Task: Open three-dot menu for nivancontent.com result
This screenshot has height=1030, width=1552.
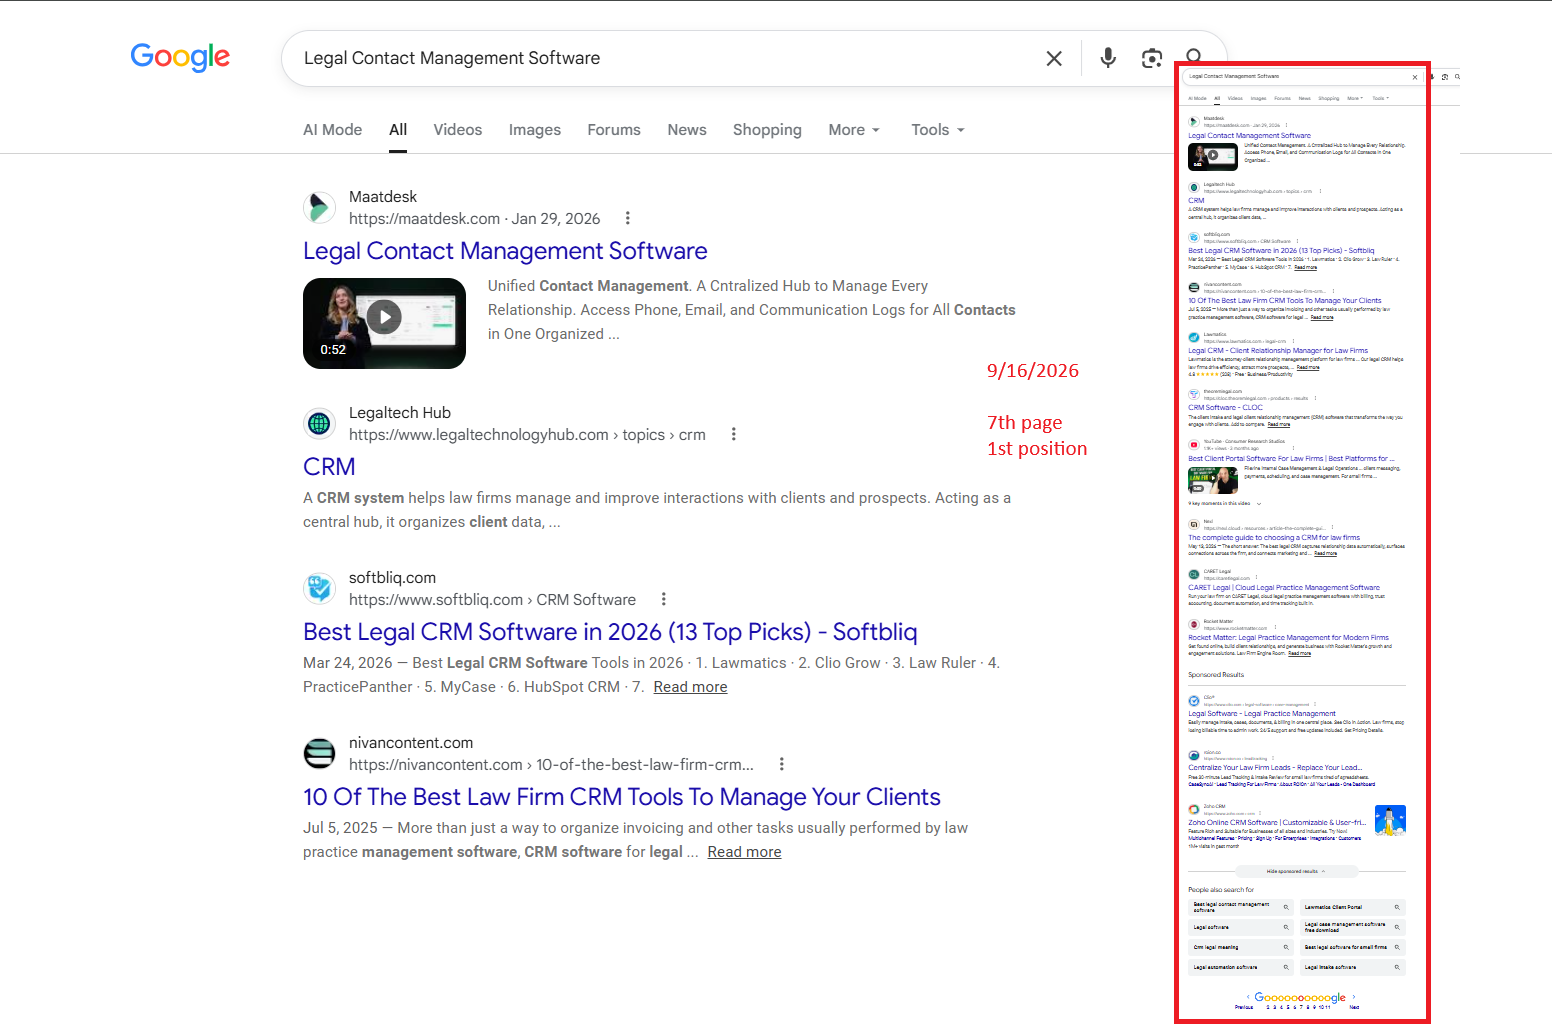Action: (781, 764)
